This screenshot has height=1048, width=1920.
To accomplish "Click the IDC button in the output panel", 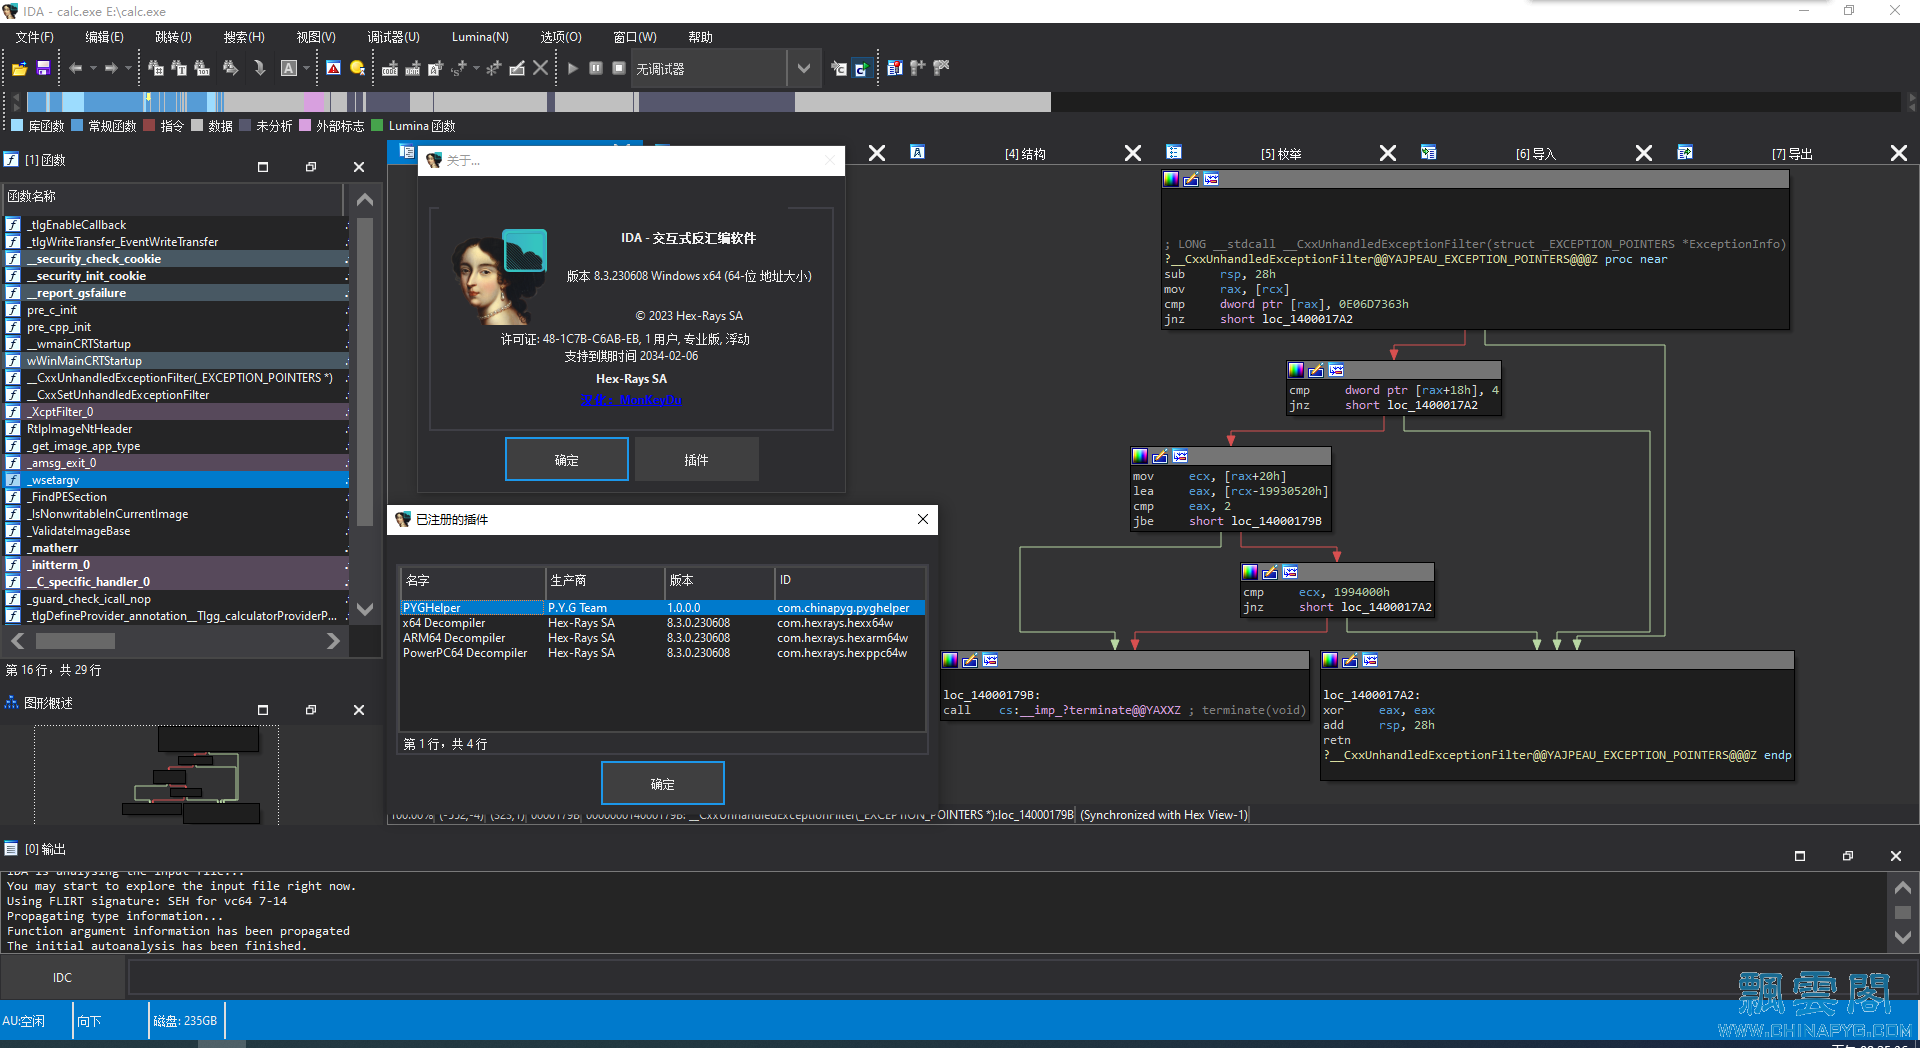I will pyautogui.click(x=63, y=977).
